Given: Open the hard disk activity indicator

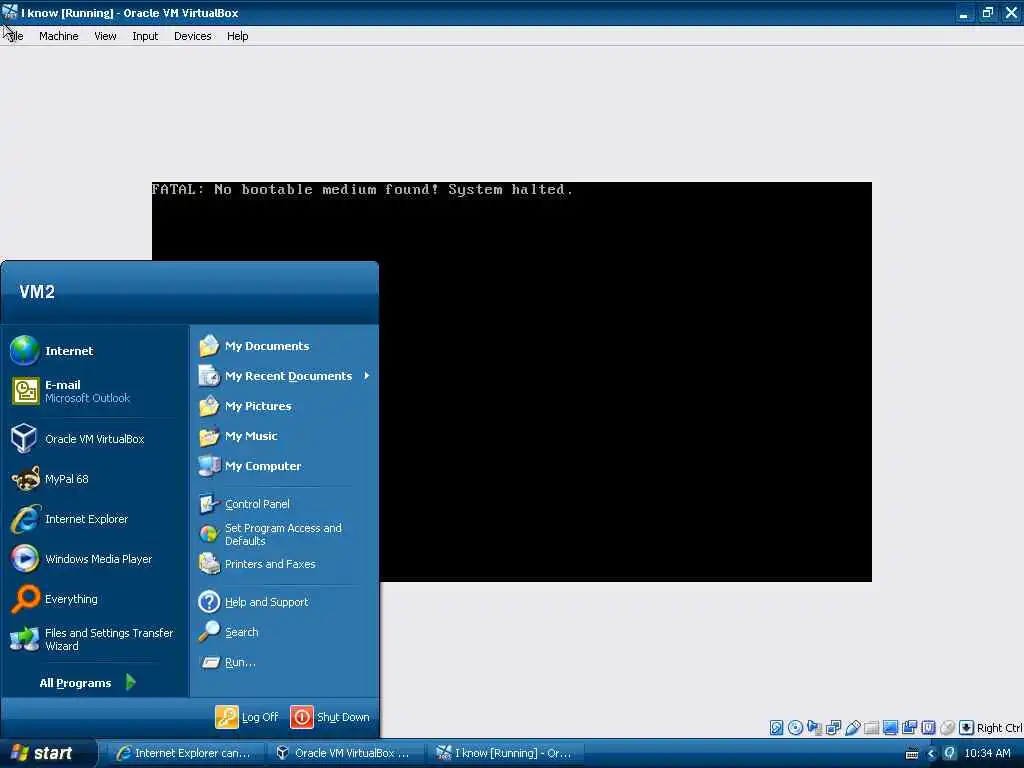Looking at the screenshot, I should 776,728.
